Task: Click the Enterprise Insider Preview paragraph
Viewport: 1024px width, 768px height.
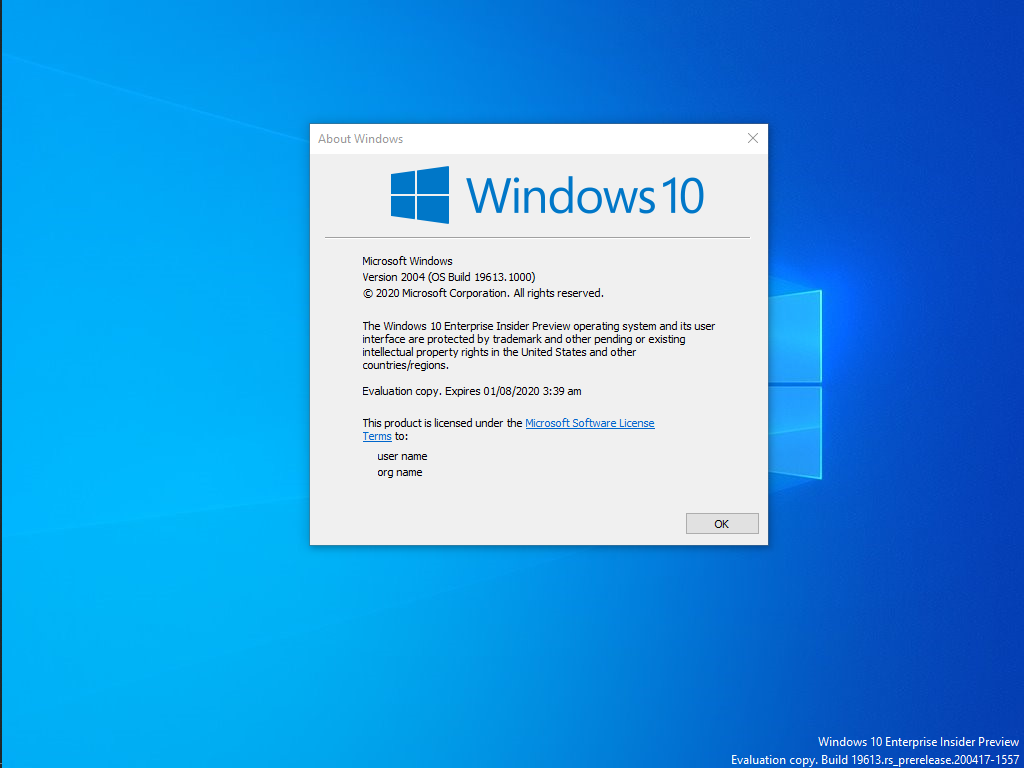Action: [539, 345]
